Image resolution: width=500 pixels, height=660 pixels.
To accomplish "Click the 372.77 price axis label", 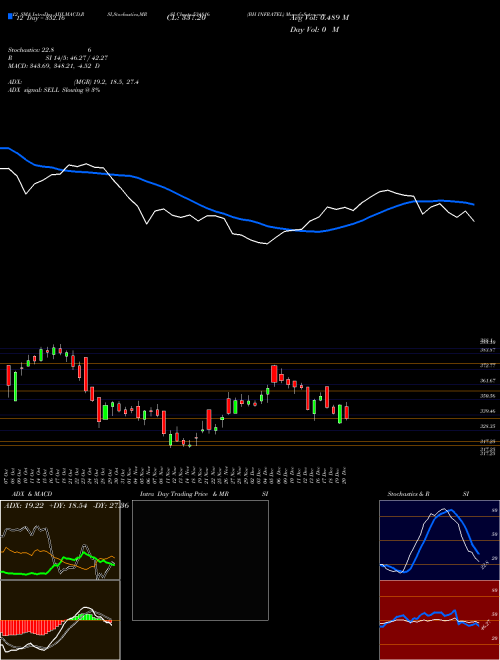I will [489, 365].
